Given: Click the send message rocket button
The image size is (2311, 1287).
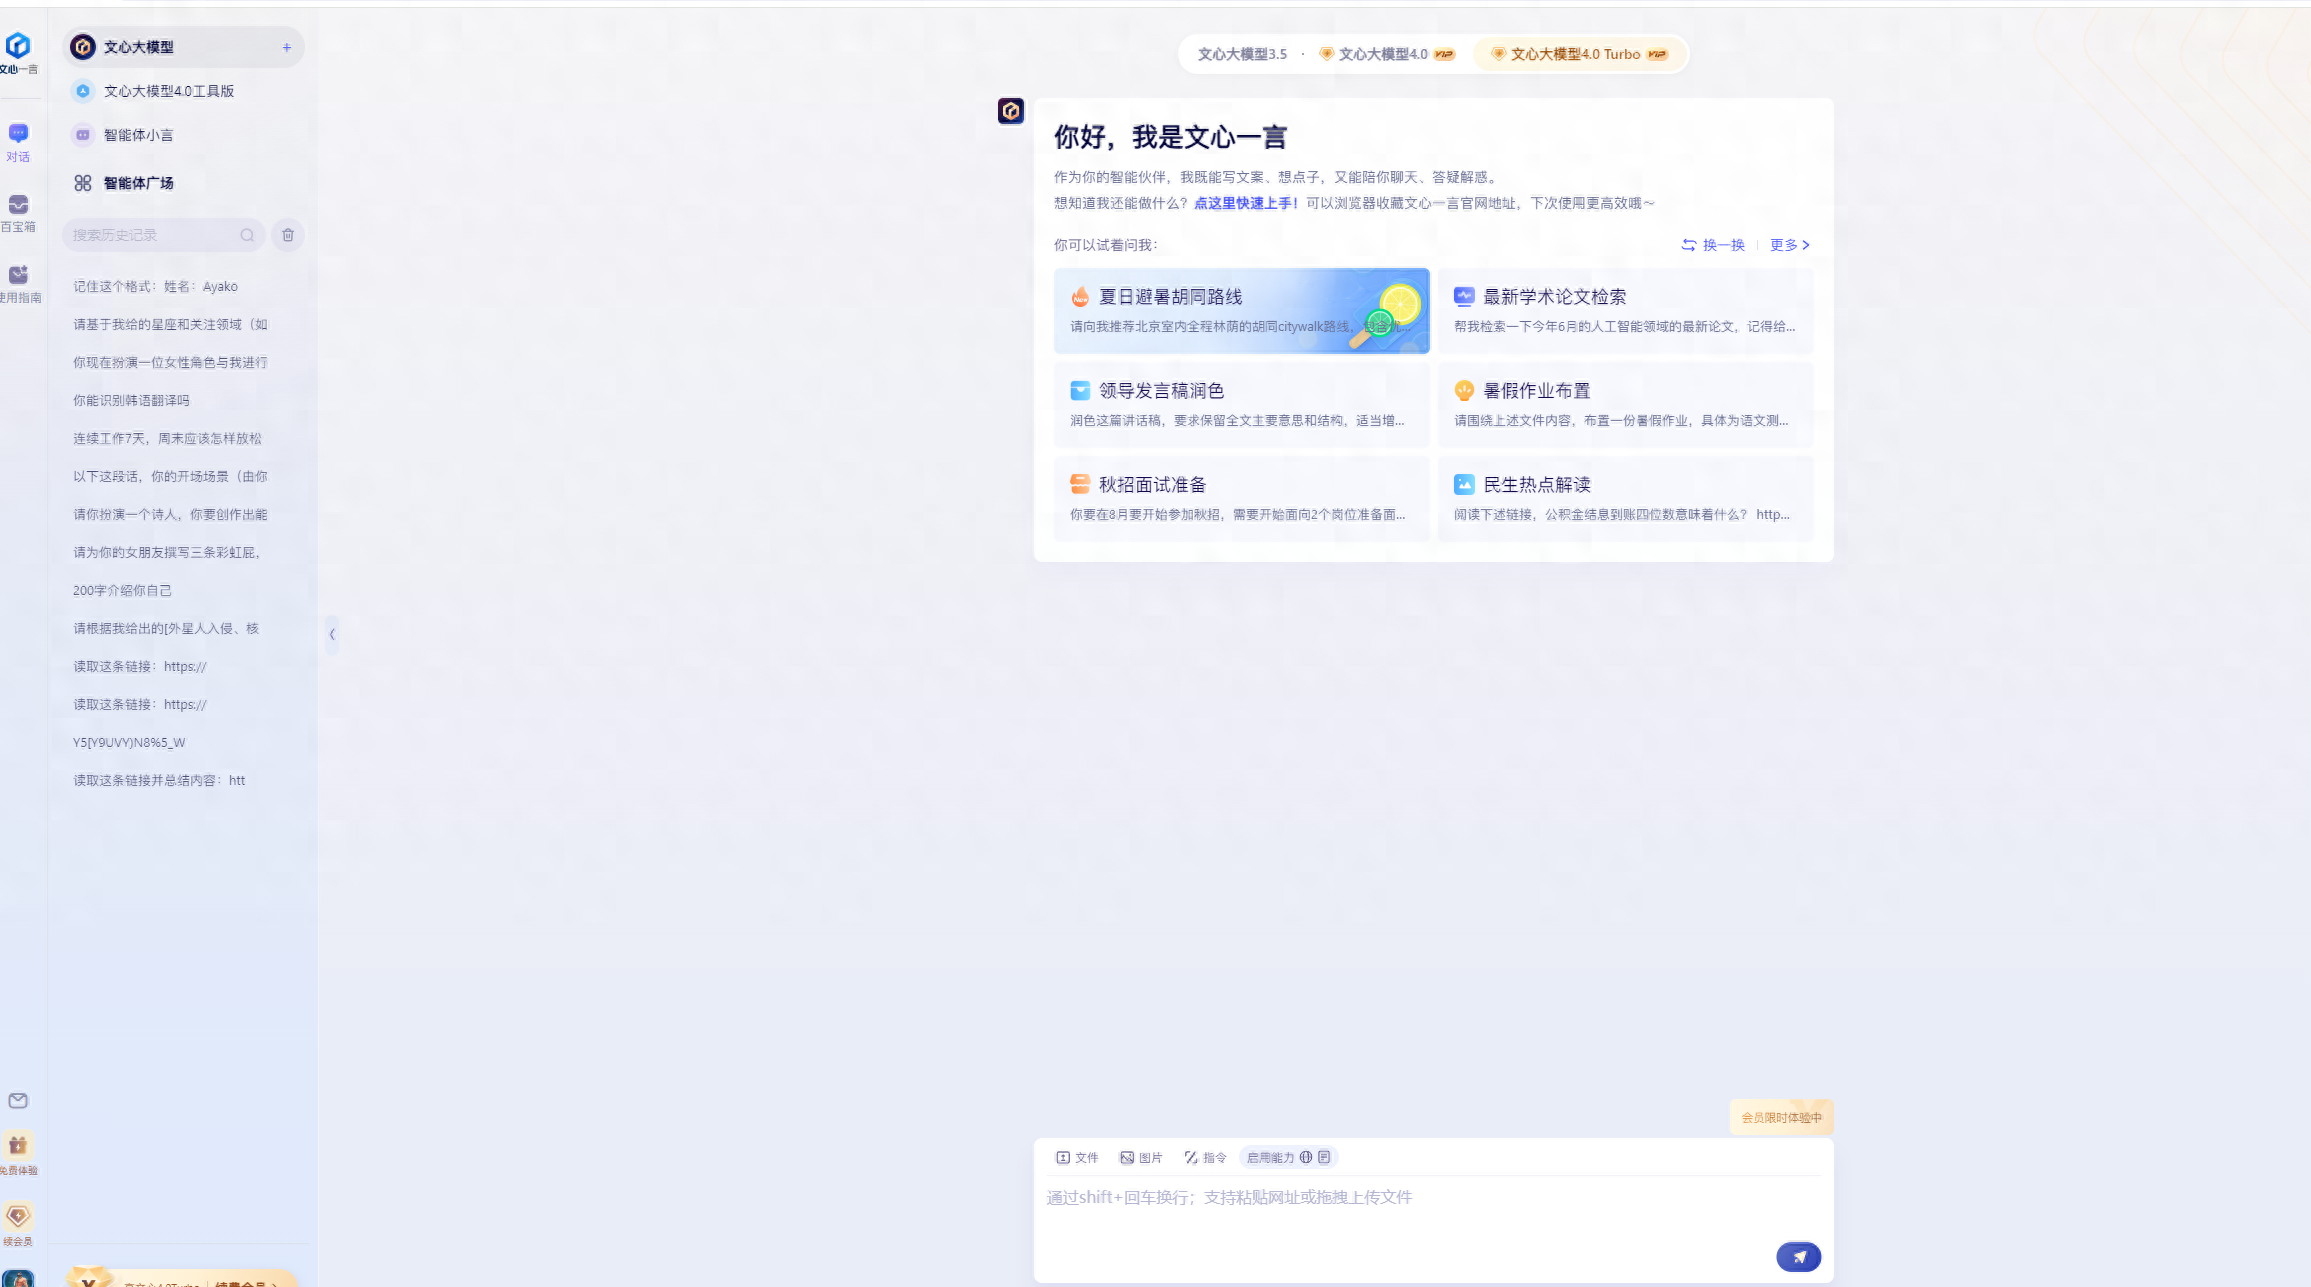Looking at the screenshot, I should click(1798, 1257).
